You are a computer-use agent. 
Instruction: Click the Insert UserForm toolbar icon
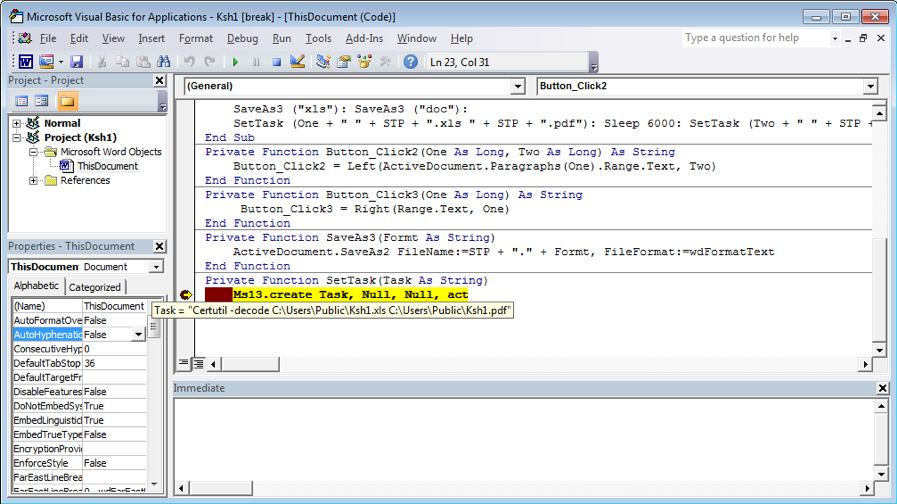click(x=46, y=62)
